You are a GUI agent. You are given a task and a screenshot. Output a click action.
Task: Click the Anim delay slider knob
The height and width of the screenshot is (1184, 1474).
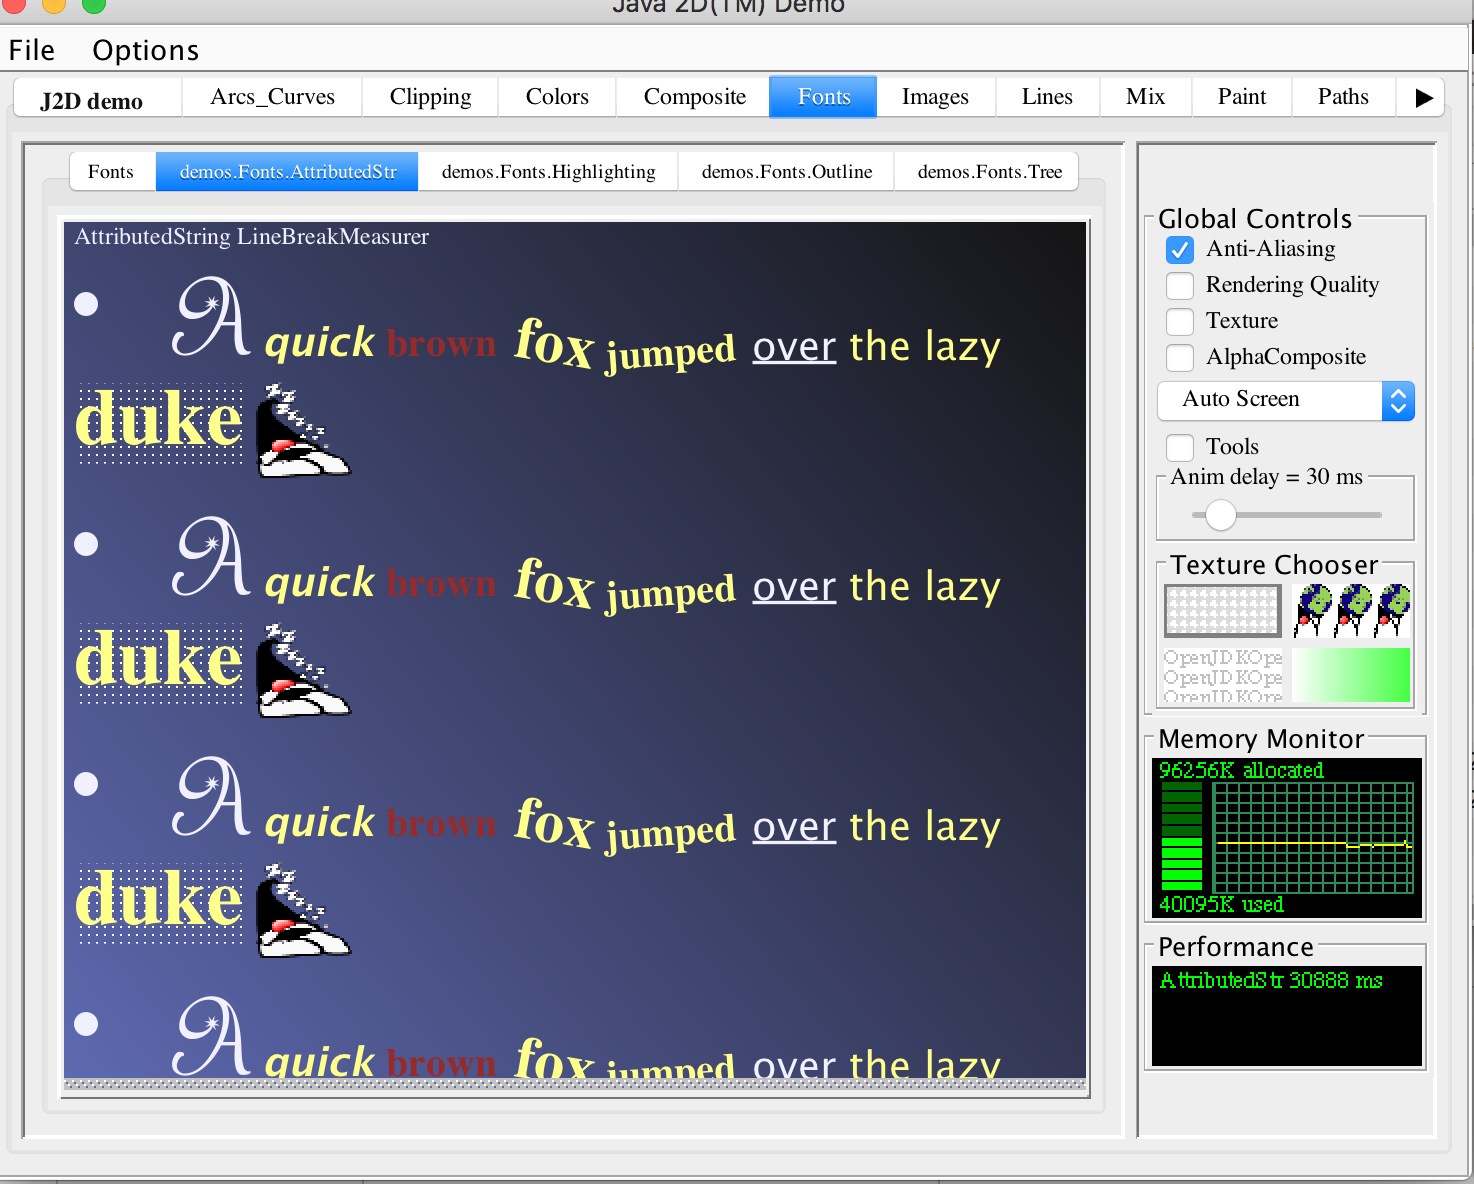pyautogui.click(x=1220, y=515)
